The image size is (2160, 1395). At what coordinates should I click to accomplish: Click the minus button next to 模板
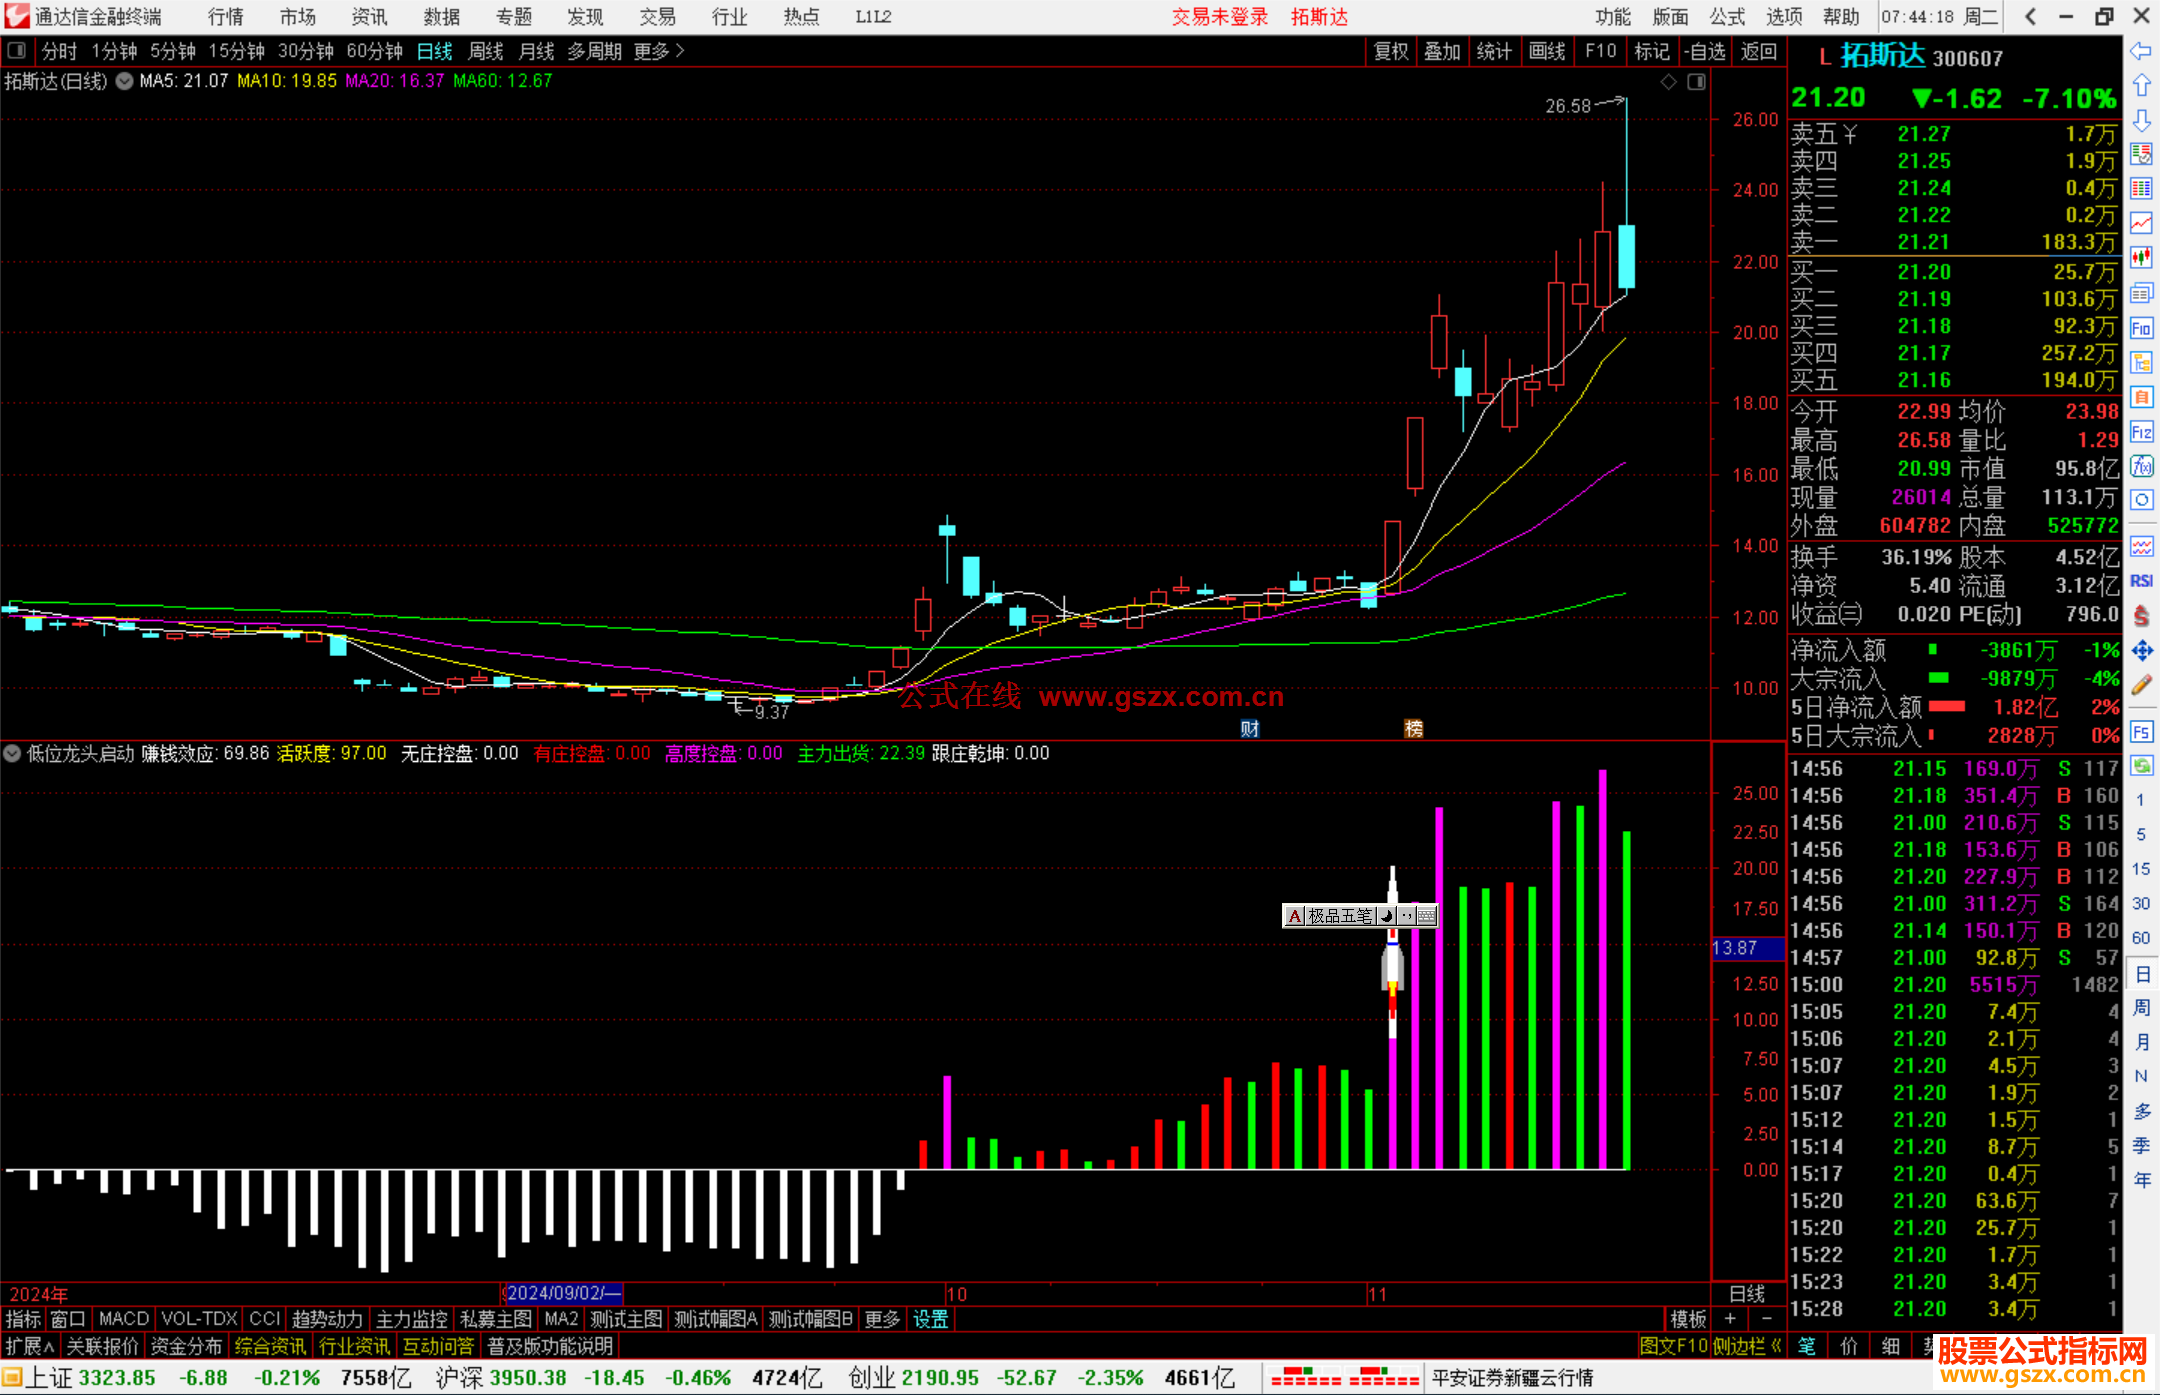1766,1319
